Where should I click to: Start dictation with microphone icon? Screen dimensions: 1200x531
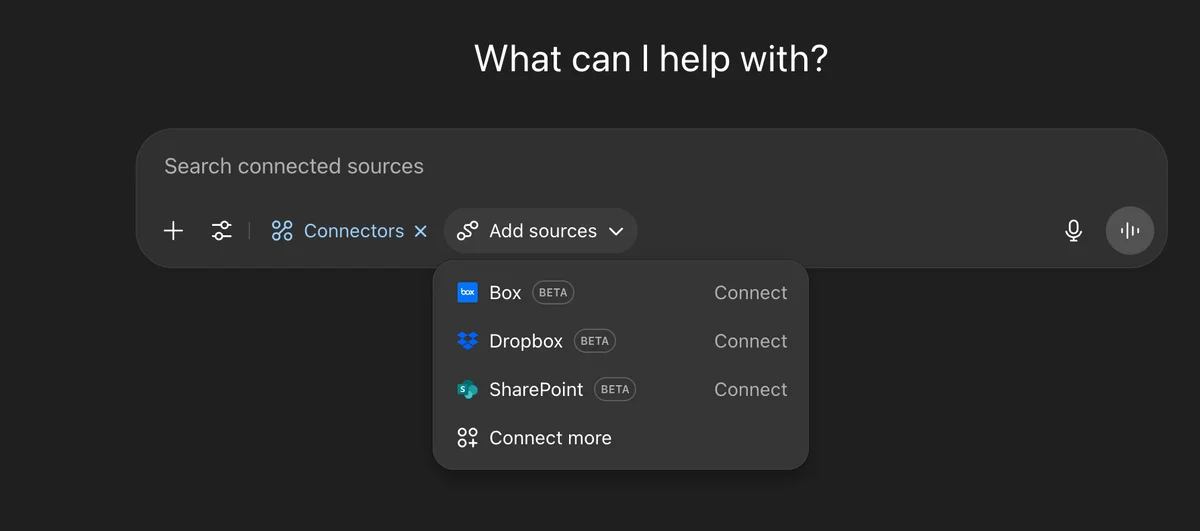pos(1073,231)
